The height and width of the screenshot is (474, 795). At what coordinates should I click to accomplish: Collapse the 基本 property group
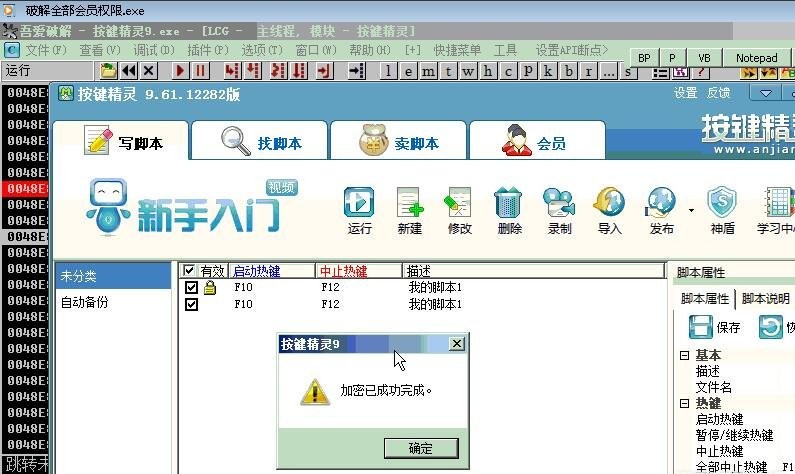(684, 355)
